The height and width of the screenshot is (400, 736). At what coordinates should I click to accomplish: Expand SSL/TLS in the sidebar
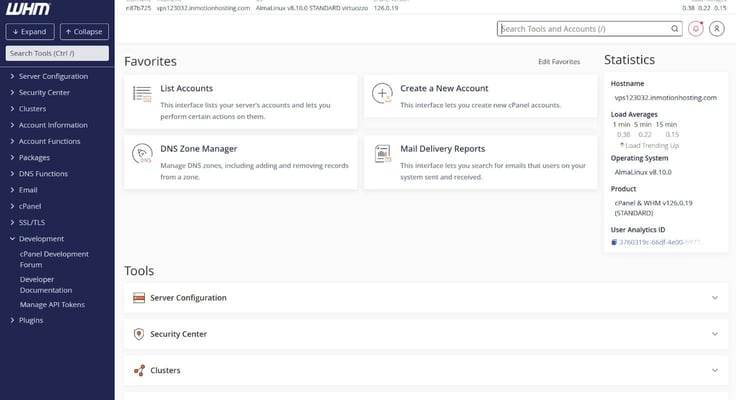click(x=12, y=223)
